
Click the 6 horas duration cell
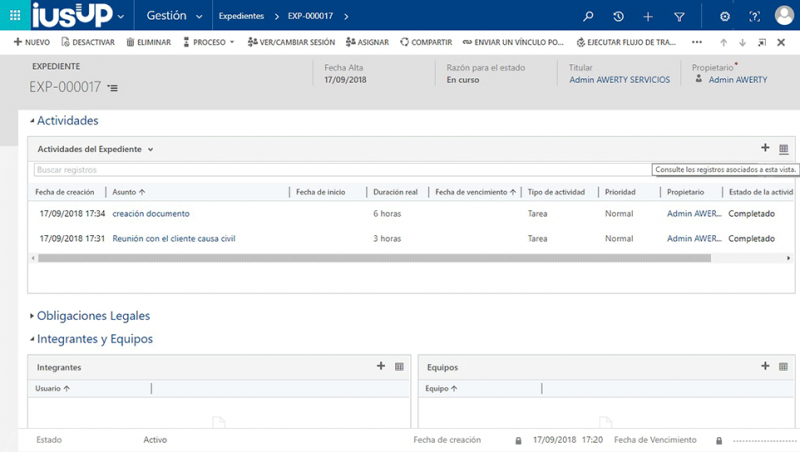[387, 214]
